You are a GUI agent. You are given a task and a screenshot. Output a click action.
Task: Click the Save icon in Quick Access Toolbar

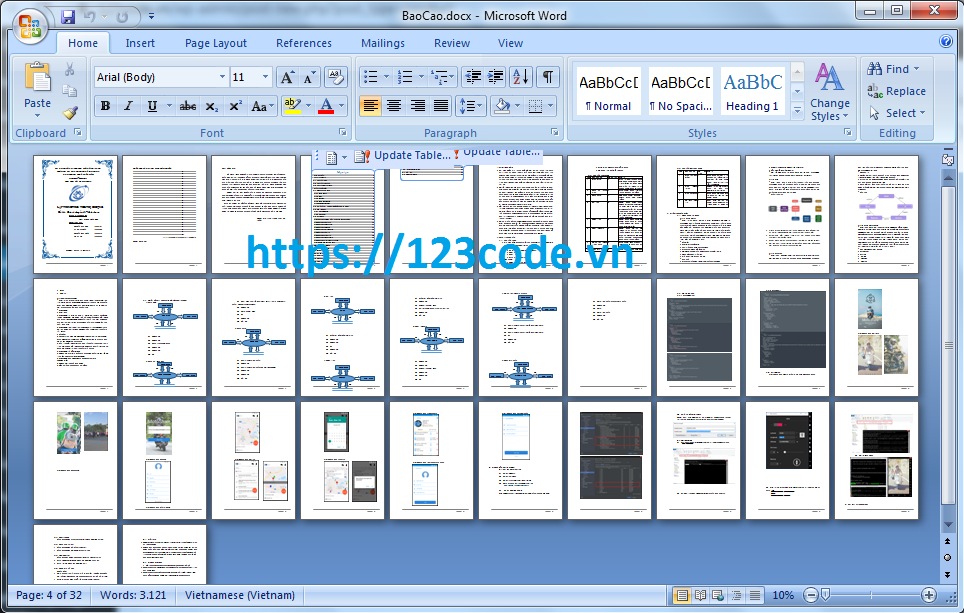tap(68, 16)
